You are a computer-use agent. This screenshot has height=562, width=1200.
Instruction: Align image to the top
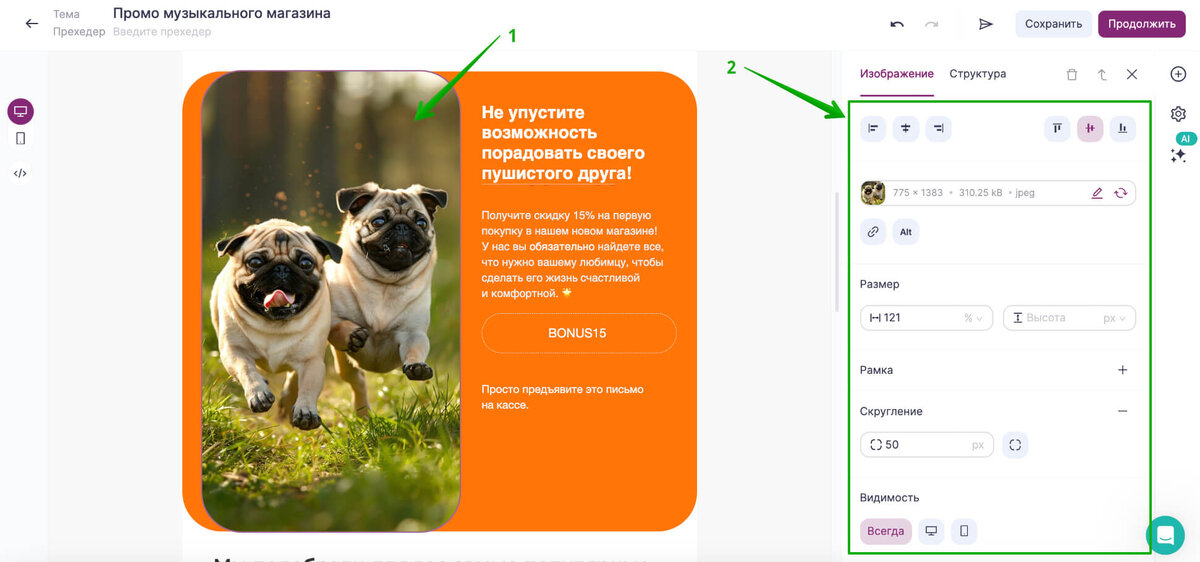[1057, 128]
